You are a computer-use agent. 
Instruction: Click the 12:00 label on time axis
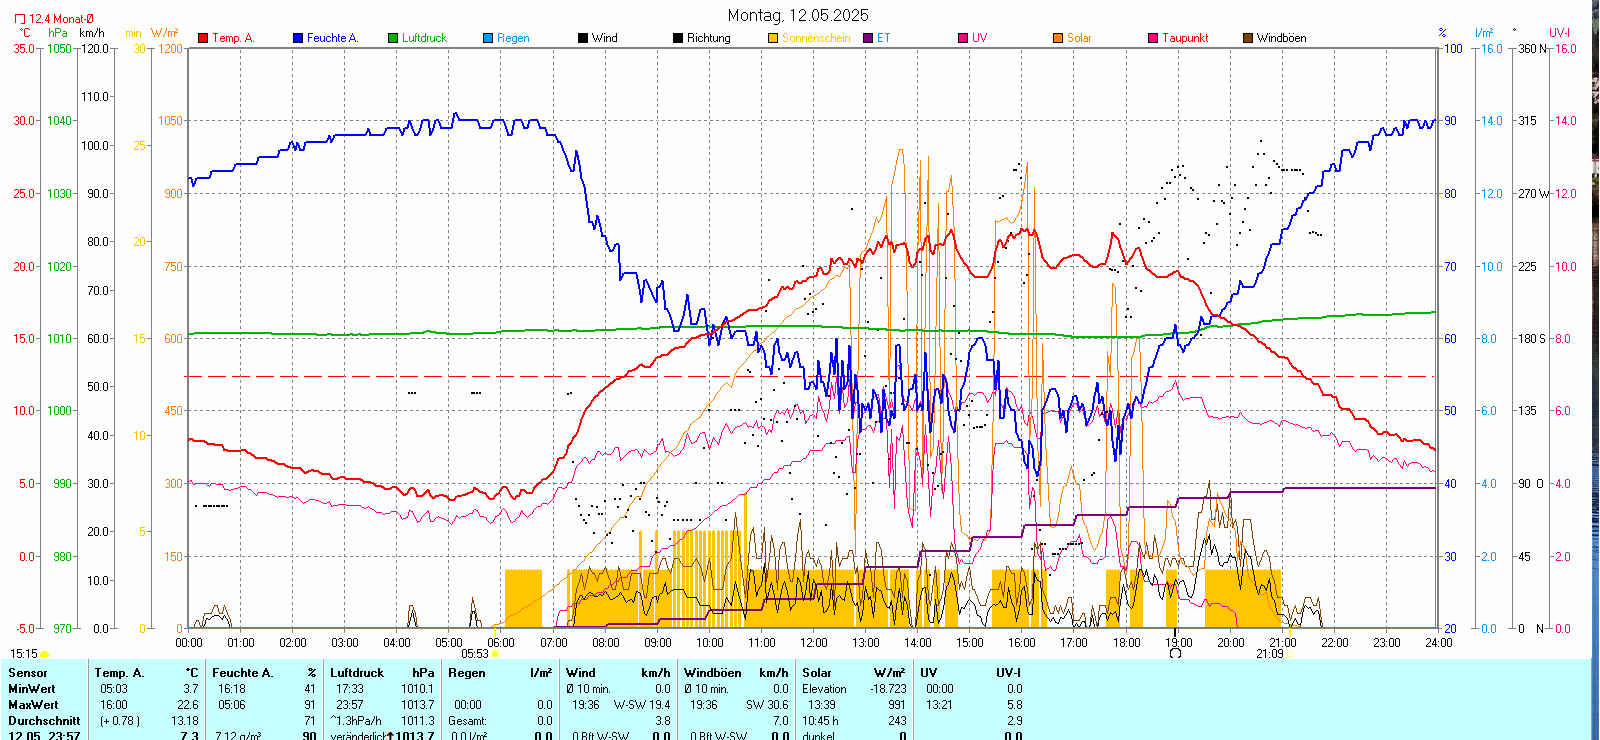[814, 643]
